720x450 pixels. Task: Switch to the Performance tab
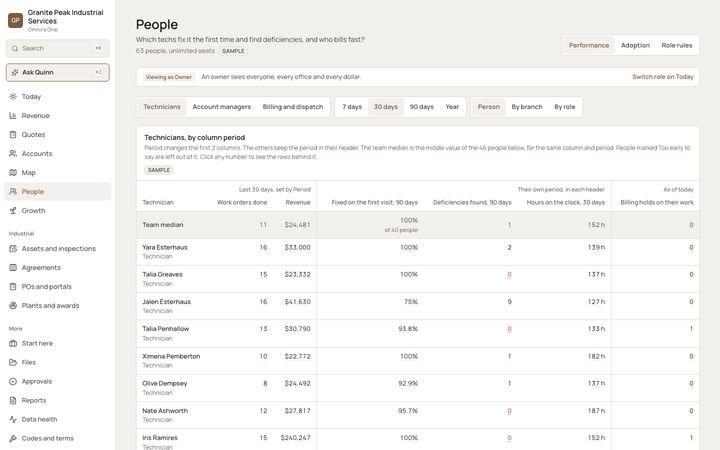pyautogui.click(x=589, y=45)
